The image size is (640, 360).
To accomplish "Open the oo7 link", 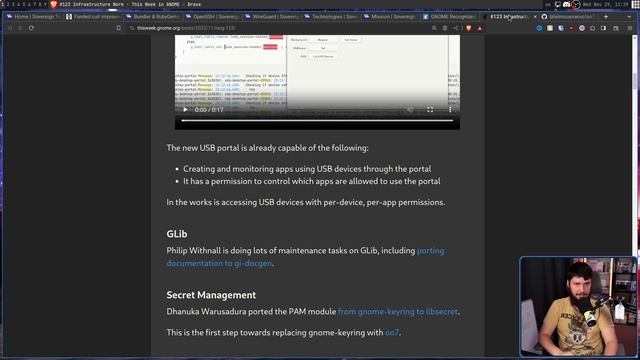I will tap(391, 333).
